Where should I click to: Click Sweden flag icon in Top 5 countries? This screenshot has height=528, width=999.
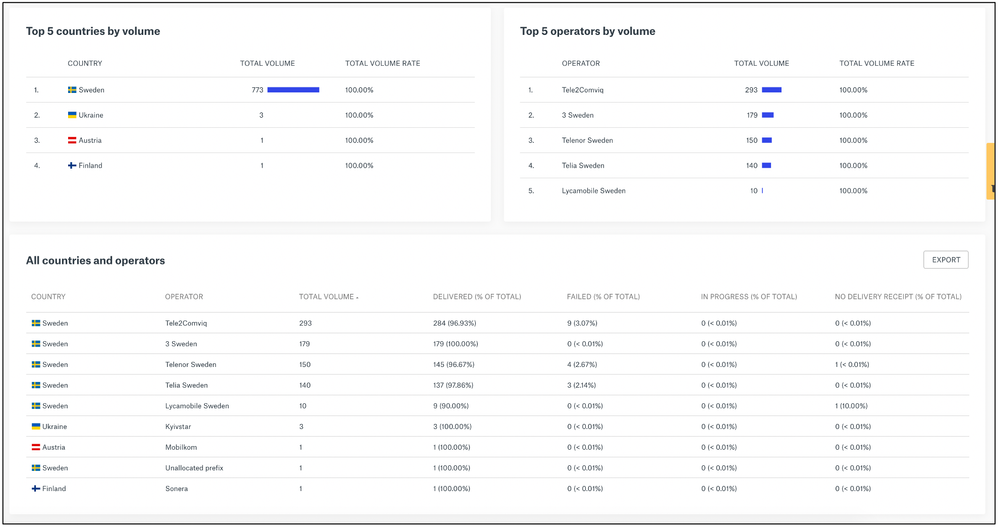click(x=72, y=90)
